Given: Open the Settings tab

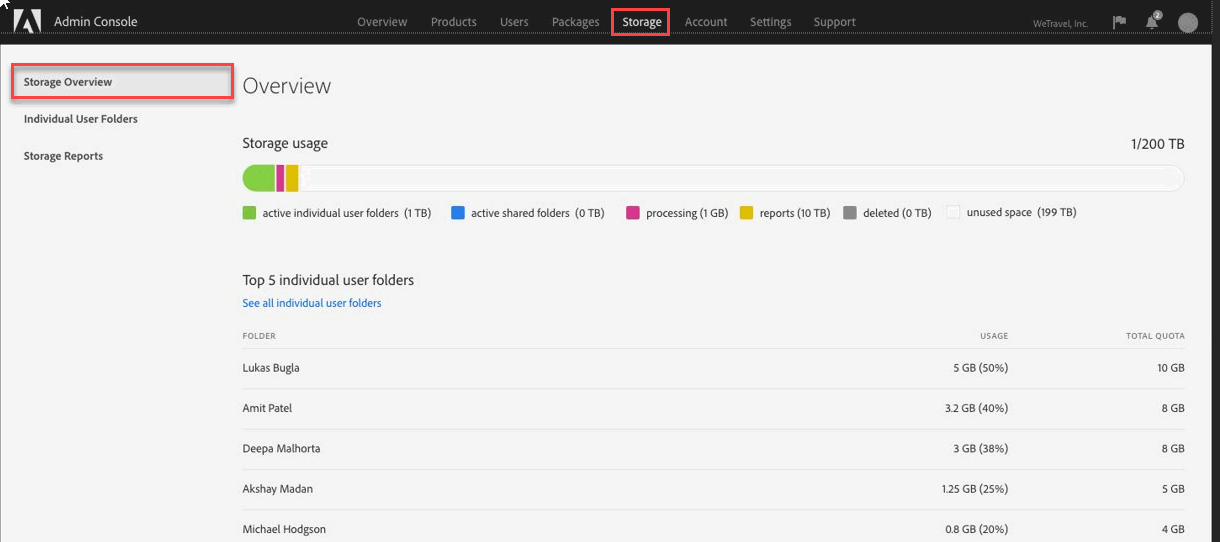Looking at the screenshot, I should [x=770, y=22].
